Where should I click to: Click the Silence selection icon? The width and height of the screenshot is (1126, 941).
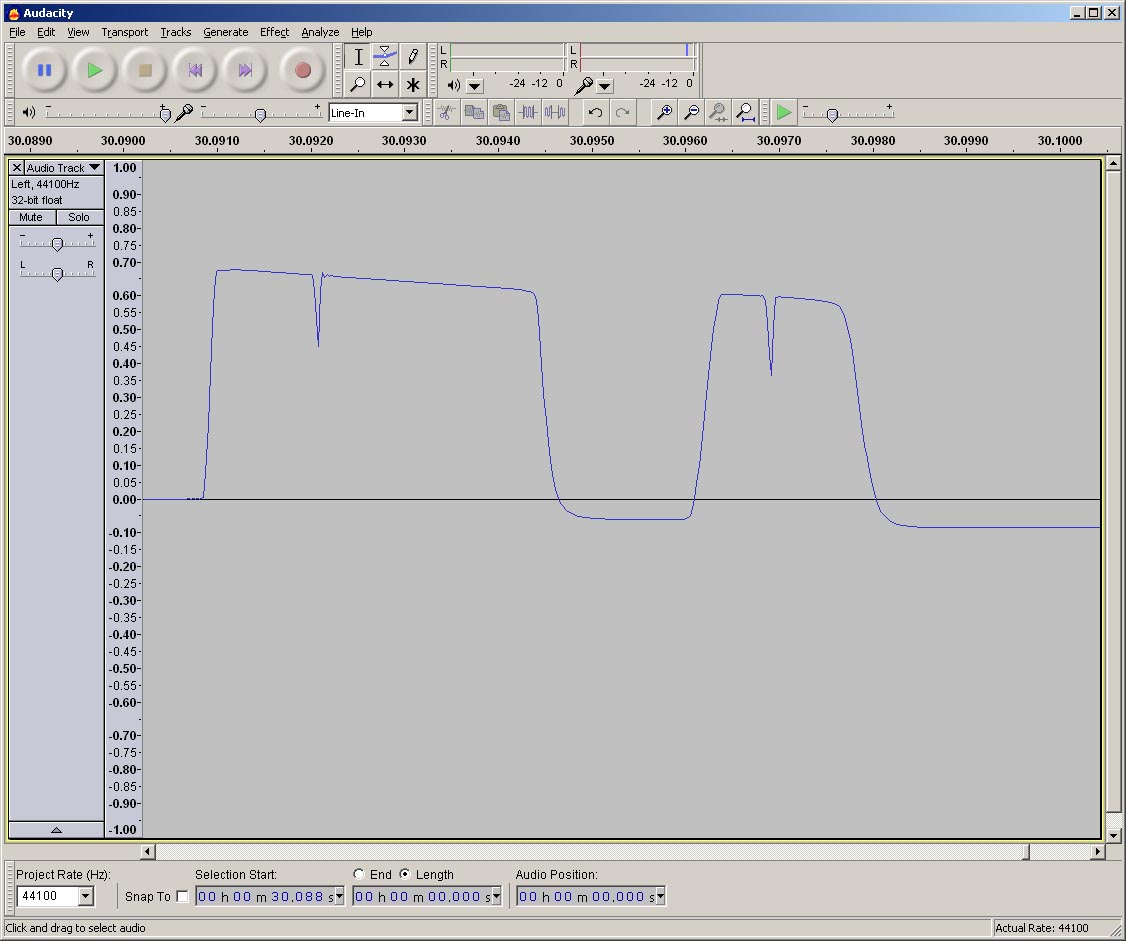pos(555,112)
